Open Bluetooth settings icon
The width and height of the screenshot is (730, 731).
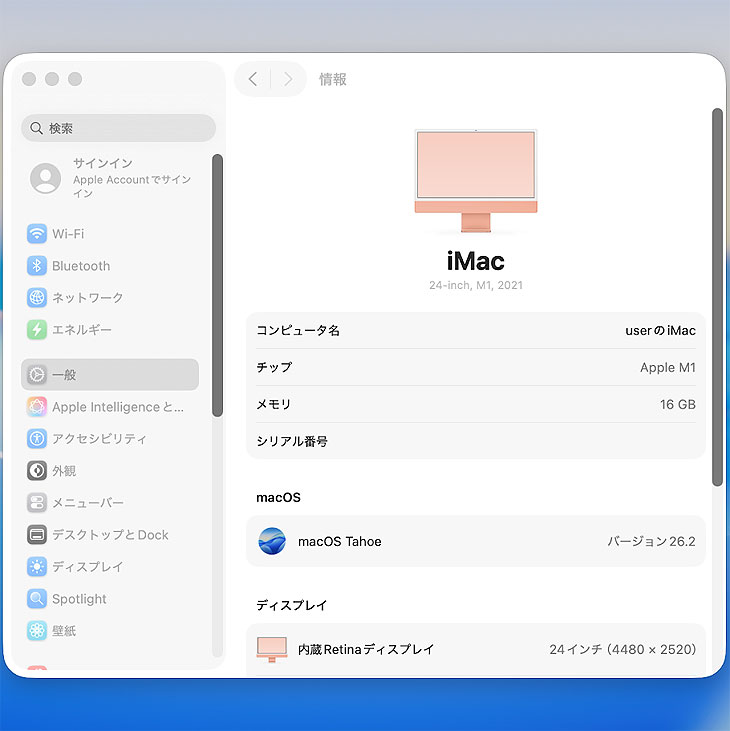click(x=37, y=266)
